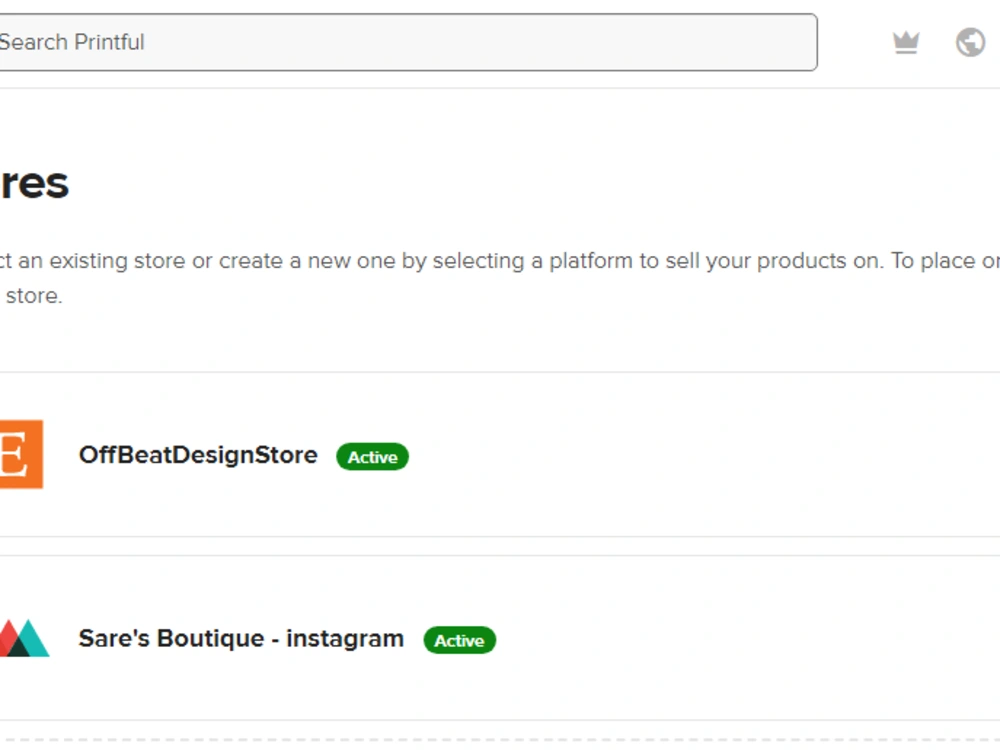Click the Sare's Boutique triangle logo

(24, 638)
